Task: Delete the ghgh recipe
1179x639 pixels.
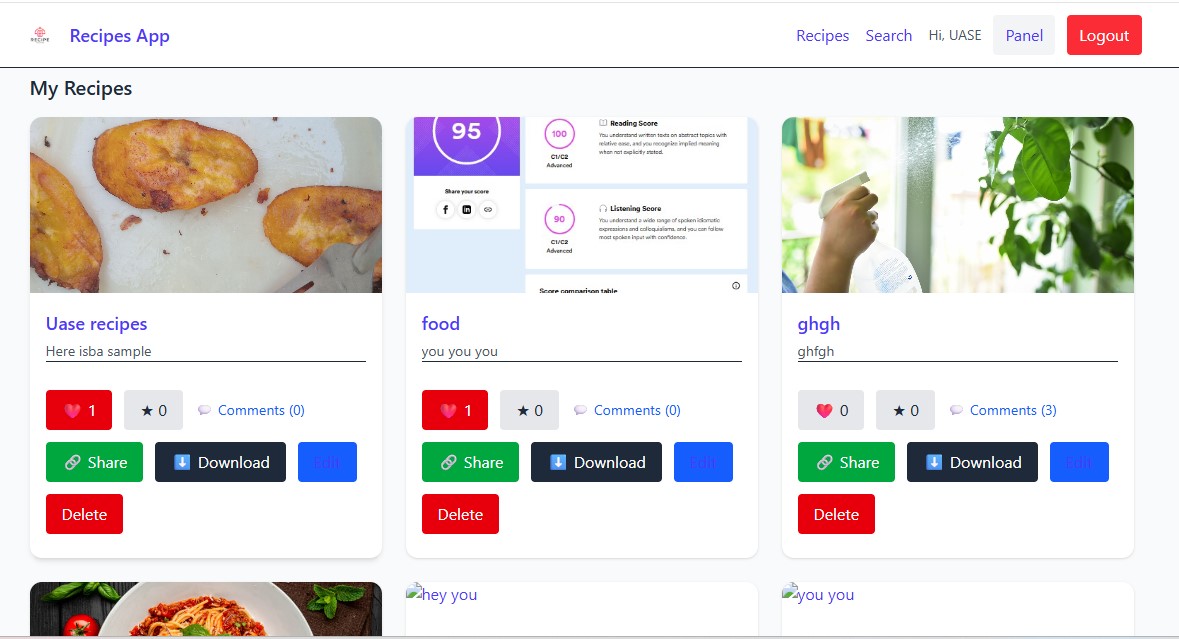Action: click(x=836, y=514)
